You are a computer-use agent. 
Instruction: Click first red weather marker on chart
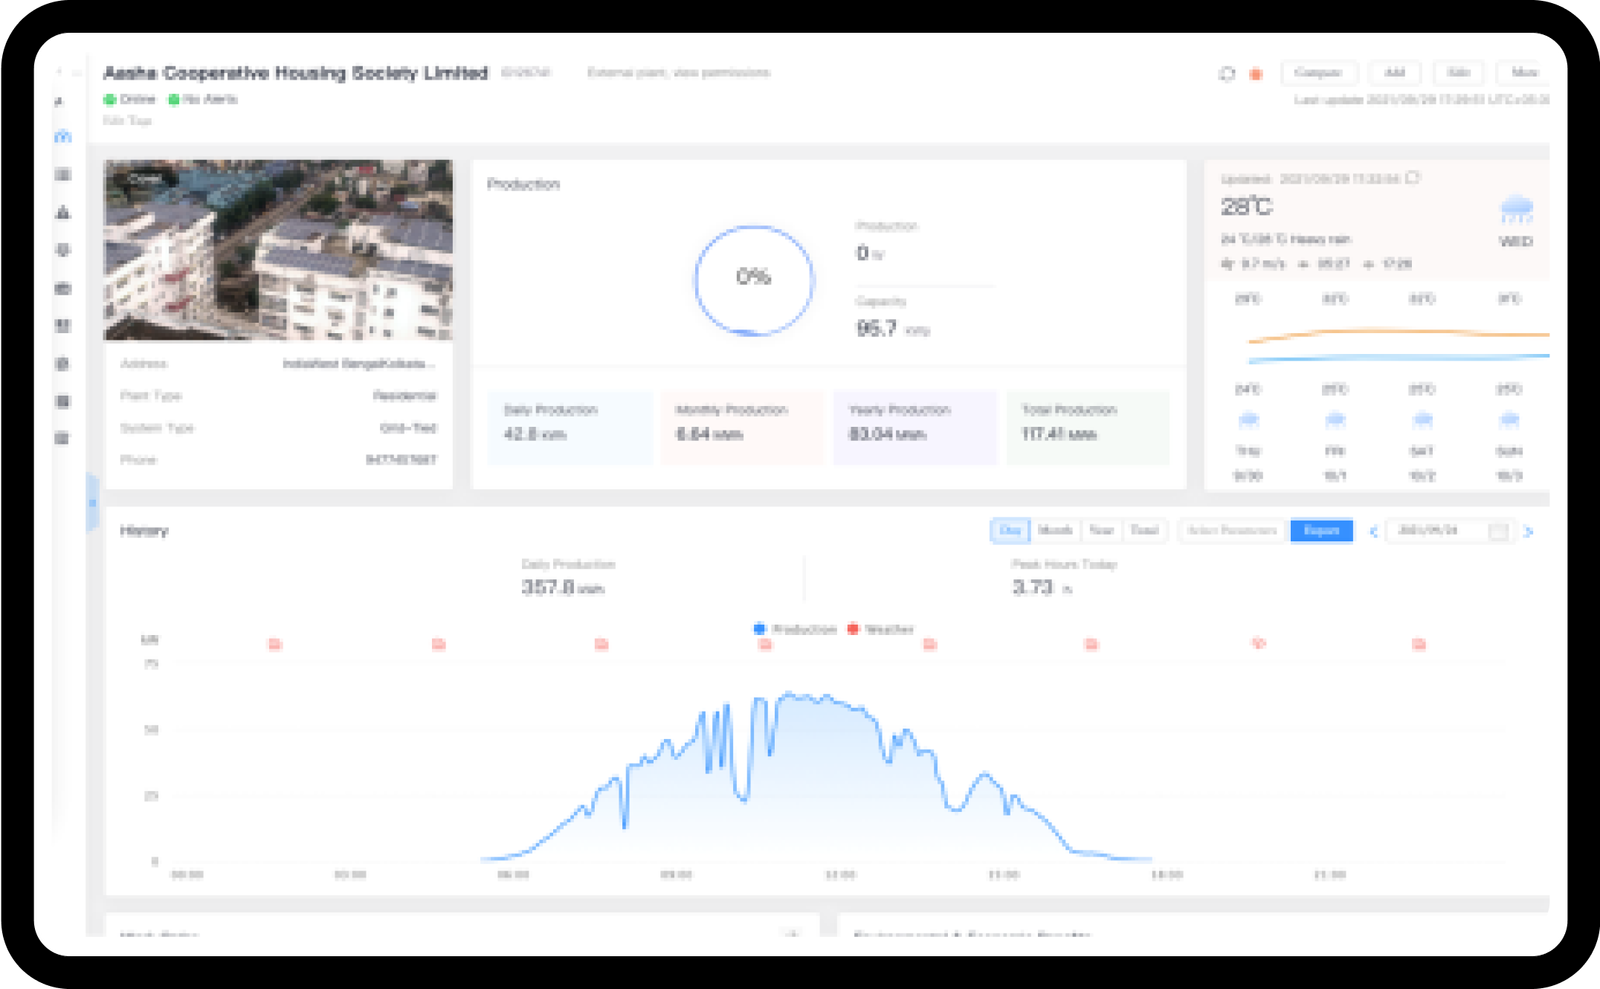click(x=275, y=645)
